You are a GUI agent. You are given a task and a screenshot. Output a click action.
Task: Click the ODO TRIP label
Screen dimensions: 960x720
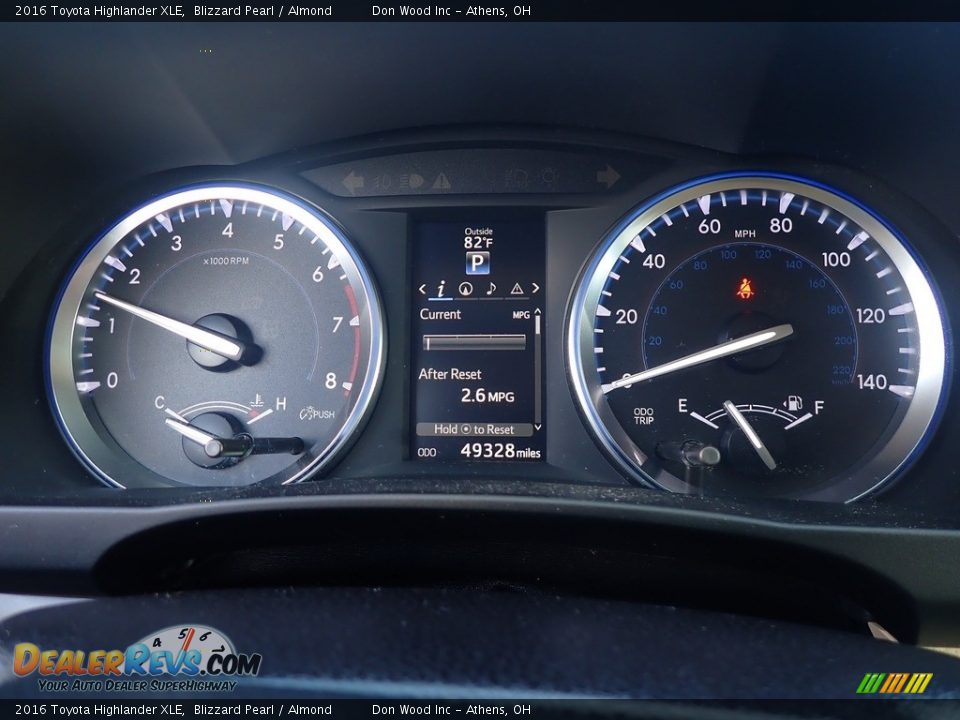[x=643, y=416]
